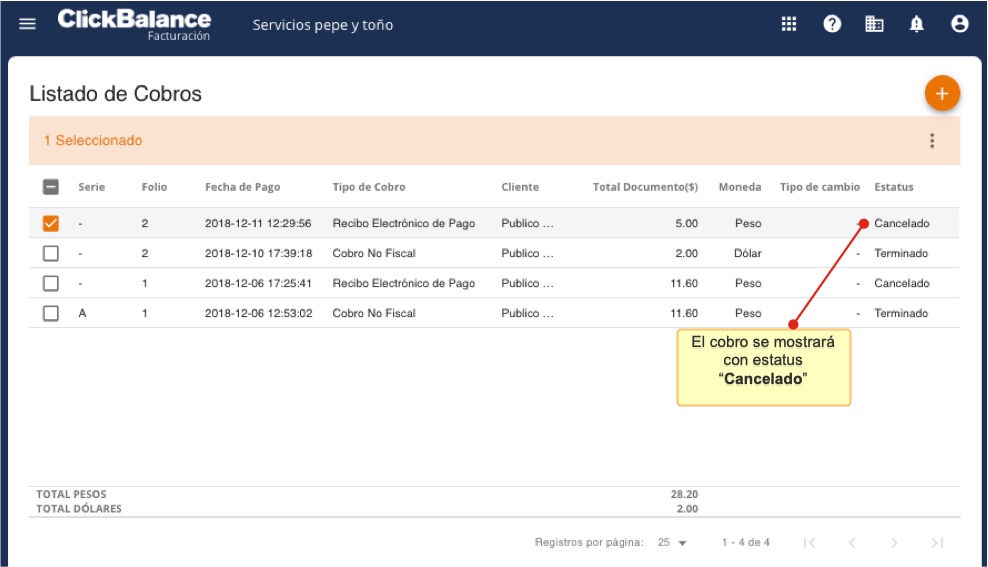The width and height of the screenshot is (988, 567).
Task: Open the notifications bell
Action: (917, 25)
